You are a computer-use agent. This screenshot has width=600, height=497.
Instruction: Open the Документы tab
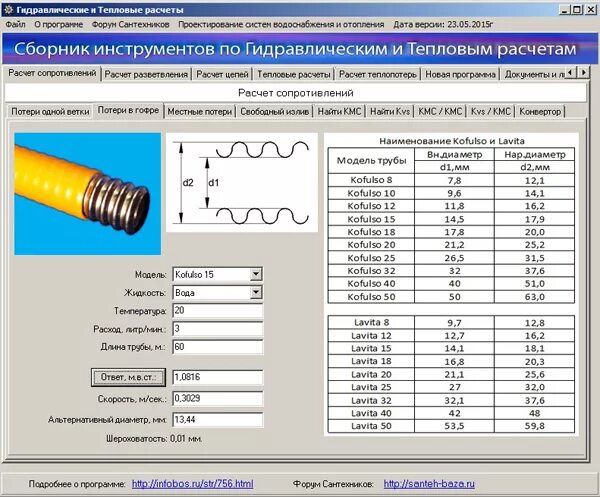[533, 74]
